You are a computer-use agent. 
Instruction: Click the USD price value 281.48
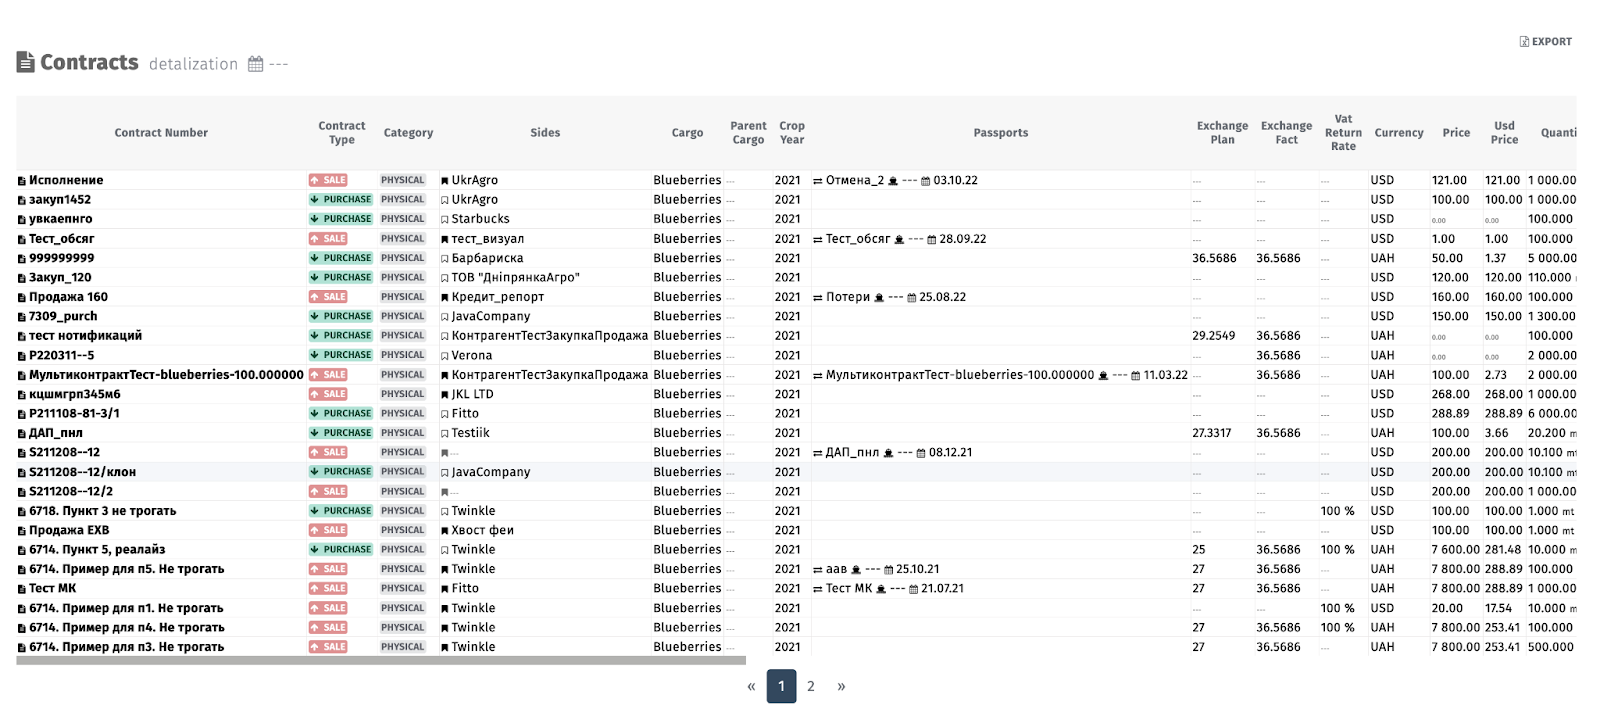1503,550
